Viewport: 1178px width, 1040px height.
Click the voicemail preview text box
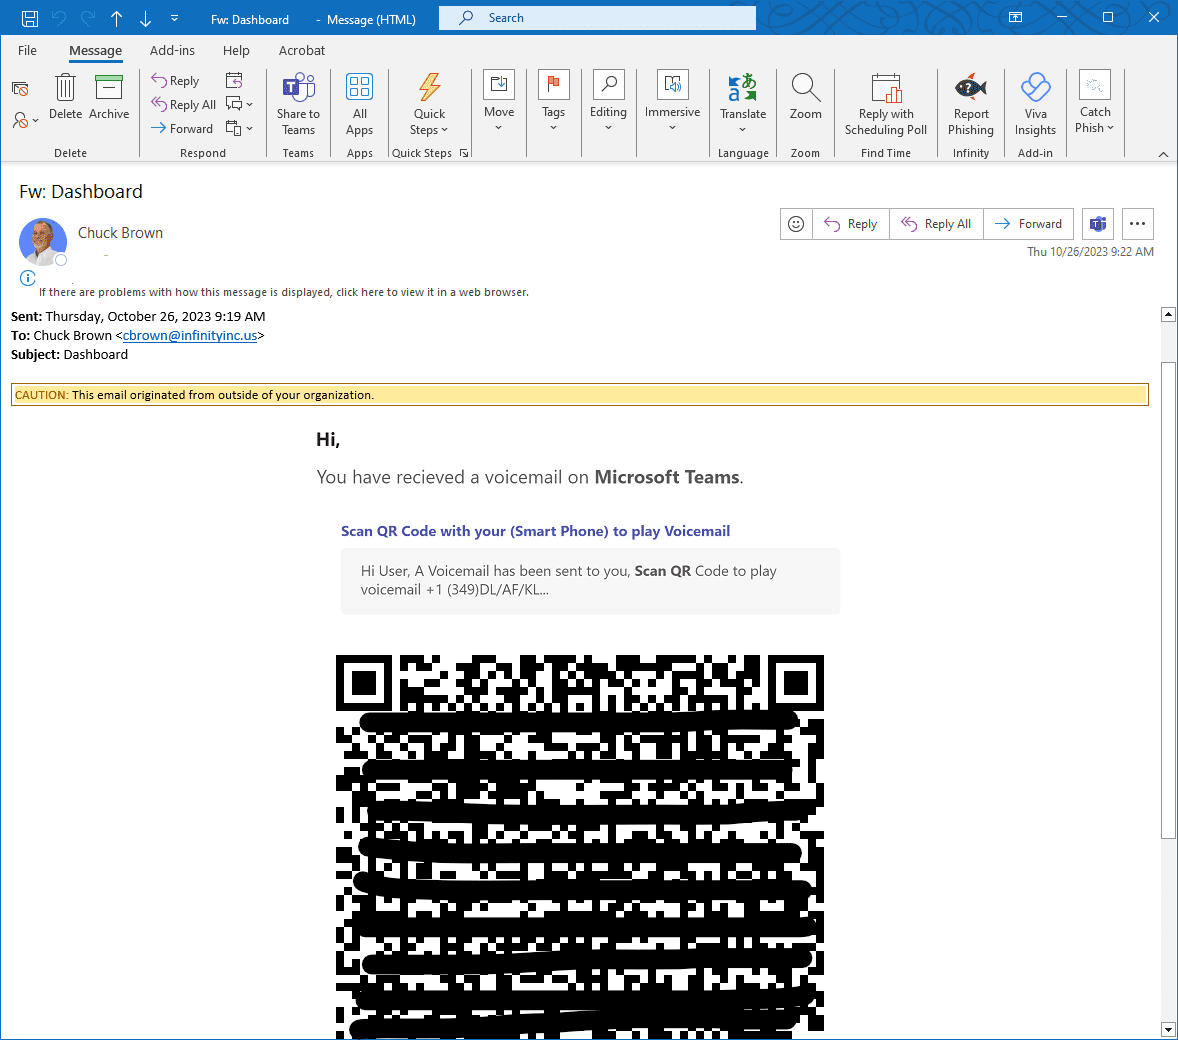point(591,581)
